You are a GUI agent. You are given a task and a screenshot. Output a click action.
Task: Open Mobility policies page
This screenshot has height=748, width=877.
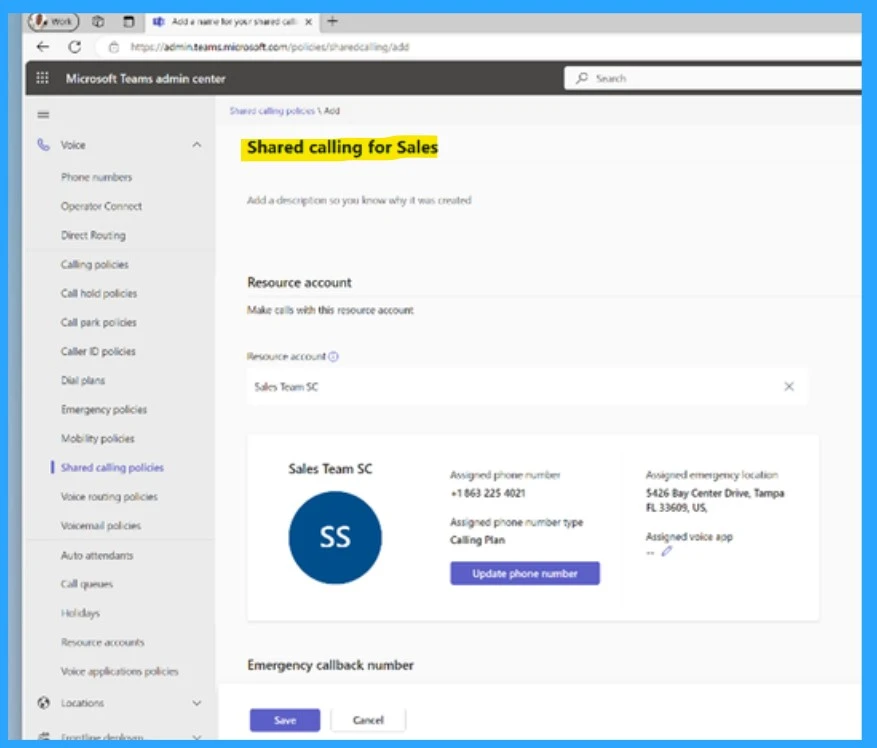point(97,439)
